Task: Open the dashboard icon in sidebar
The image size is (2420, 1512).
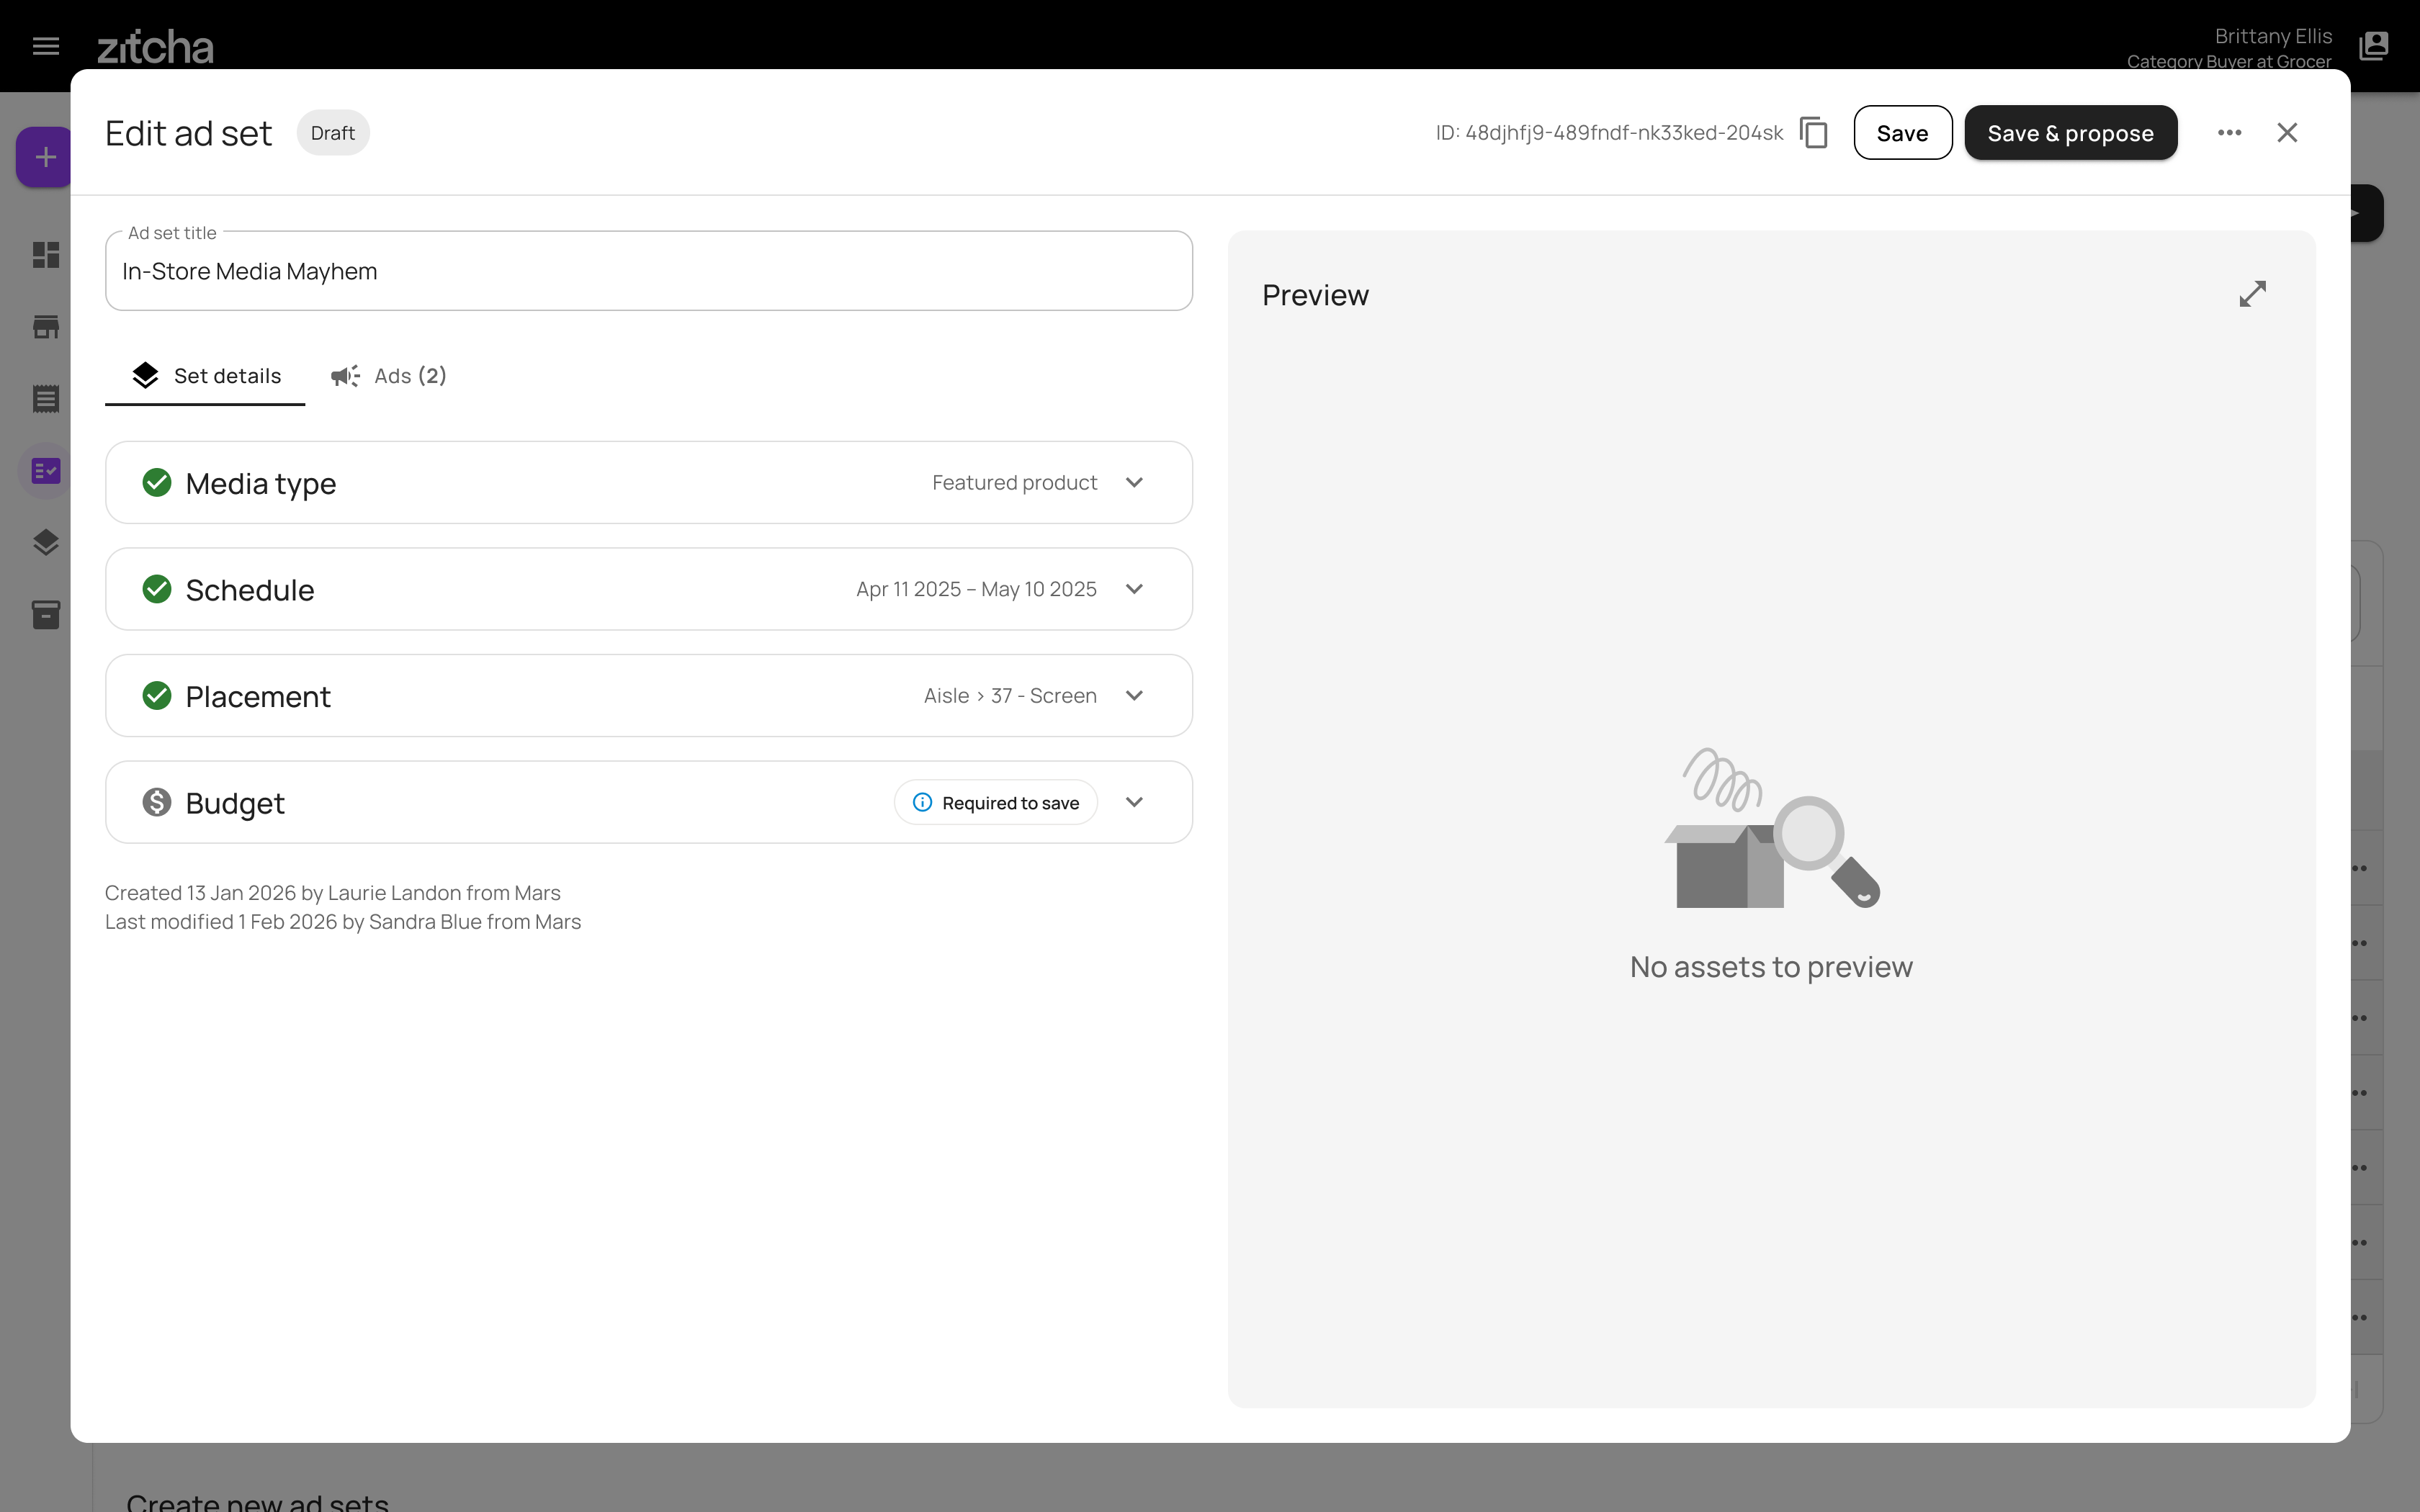Action: (x=46, y=255)
